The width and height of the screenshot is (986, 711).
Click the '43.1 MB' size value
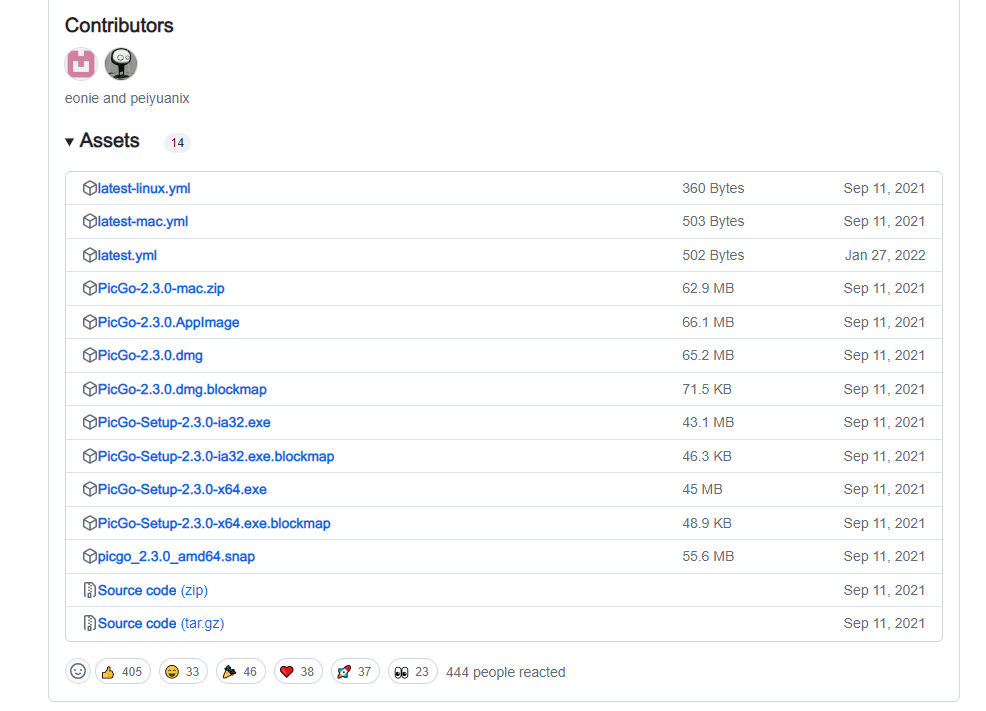pos(708,422)
